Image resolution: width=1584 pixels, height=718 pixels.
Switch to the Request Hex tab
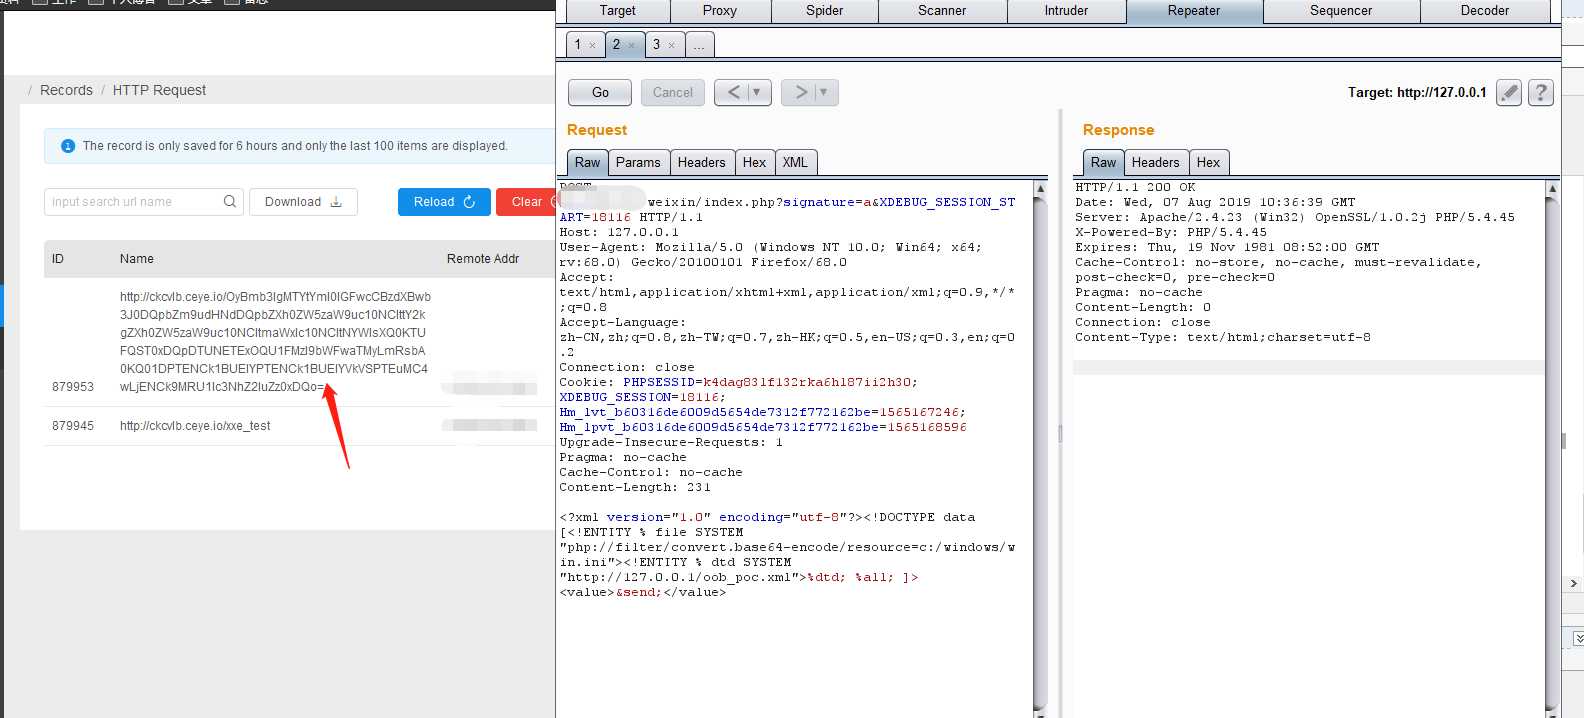[754, 162]
